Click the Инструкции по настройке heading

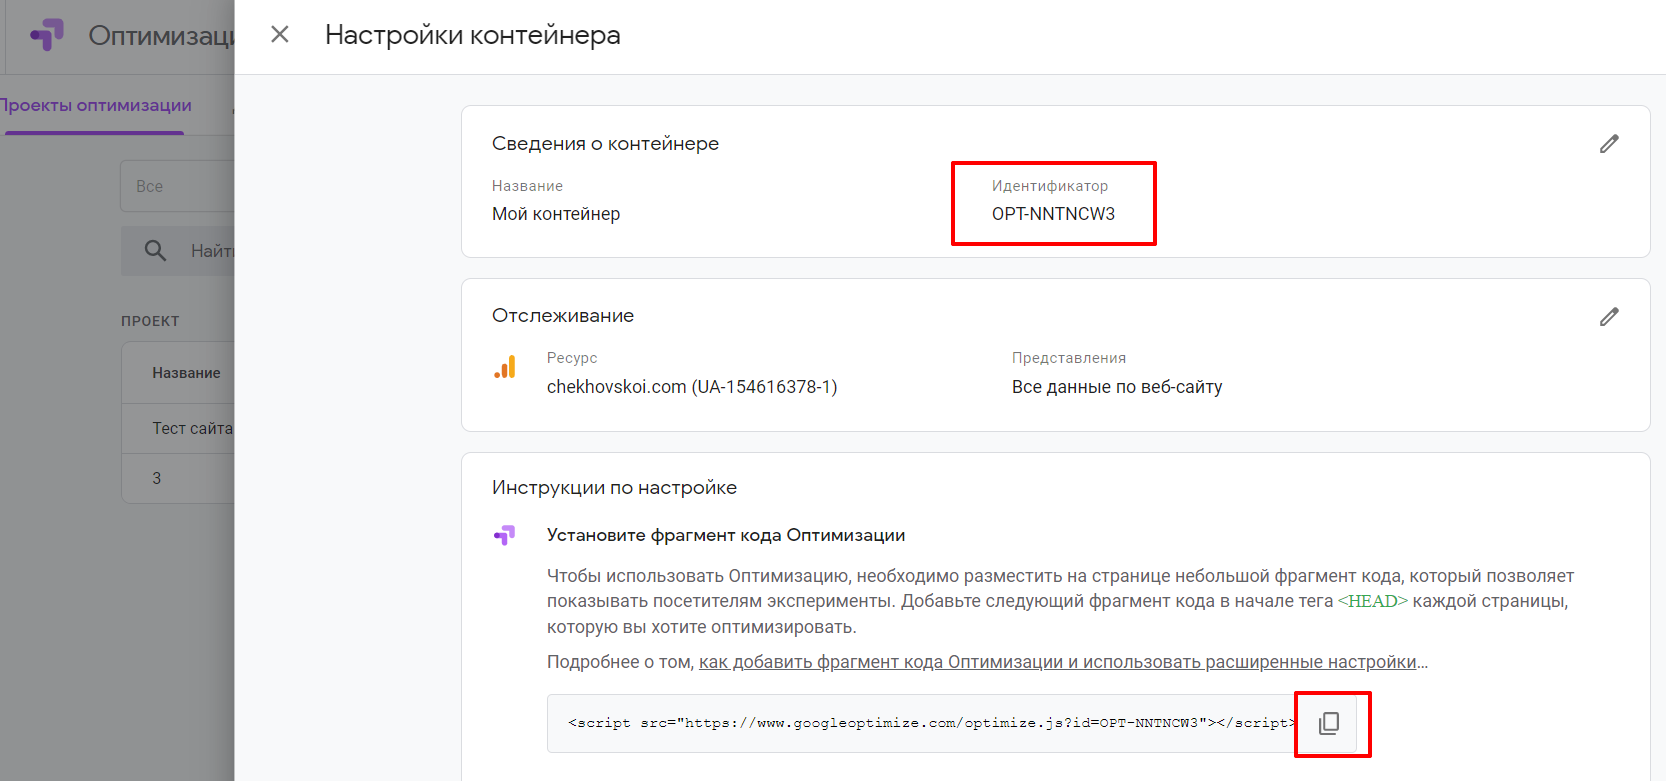click(x=614, y=488)
